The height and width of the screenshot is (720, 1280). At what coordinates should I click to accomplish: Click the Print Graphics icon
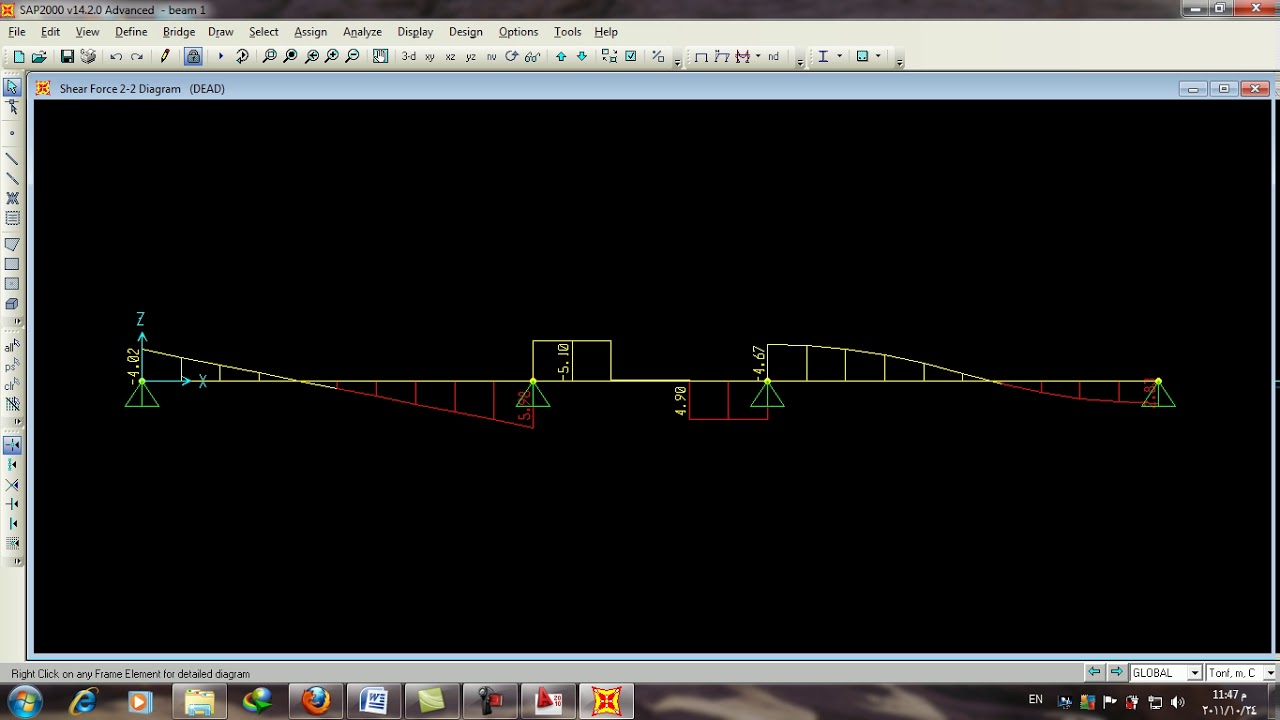point(88,57)
